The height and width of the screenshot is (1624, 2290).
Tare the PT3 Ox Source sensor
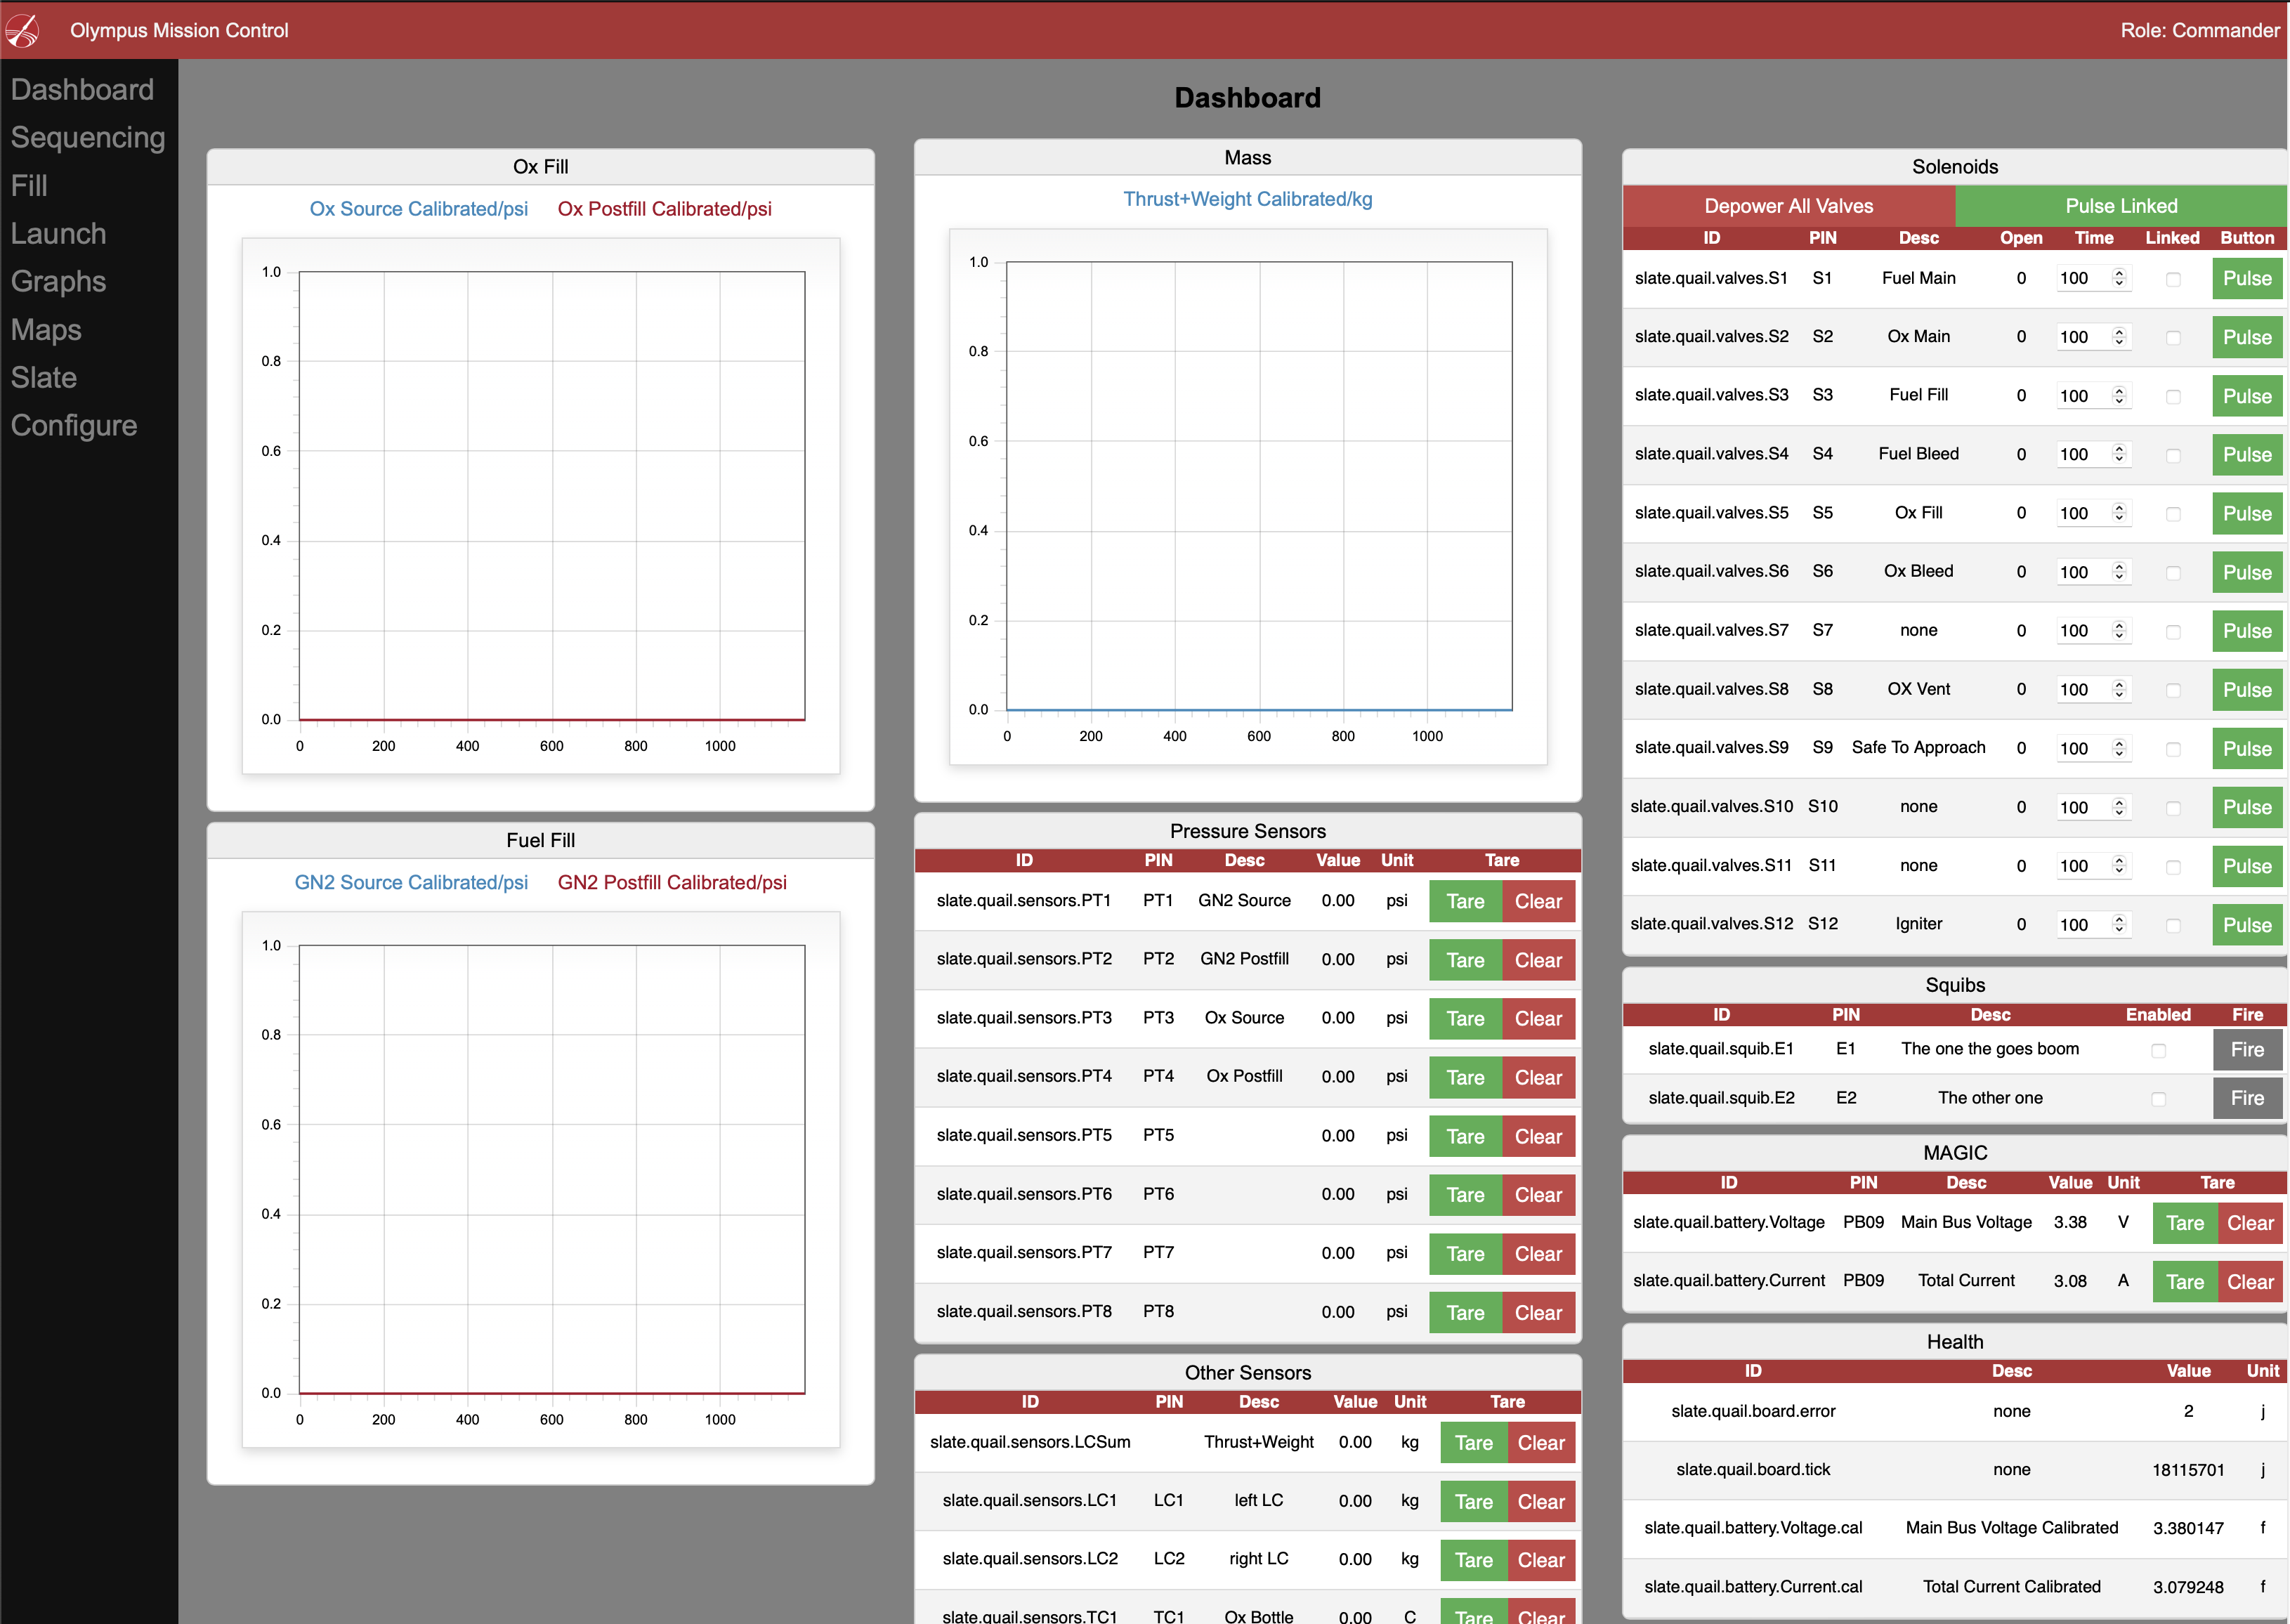point(1464,1019)
